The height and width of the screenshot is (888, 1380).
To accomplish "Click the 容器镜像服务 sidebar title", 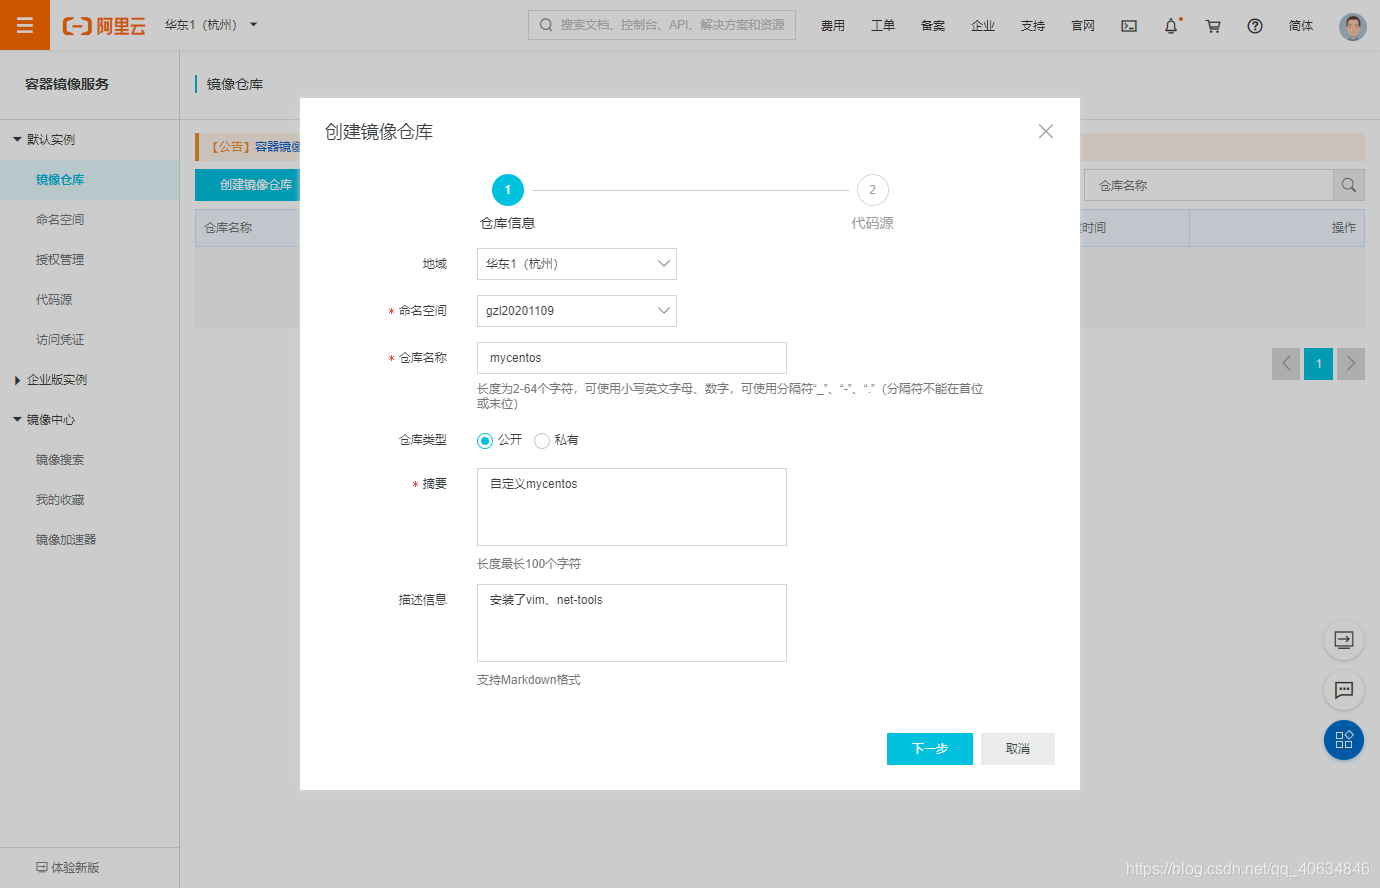I will (67, 84).
